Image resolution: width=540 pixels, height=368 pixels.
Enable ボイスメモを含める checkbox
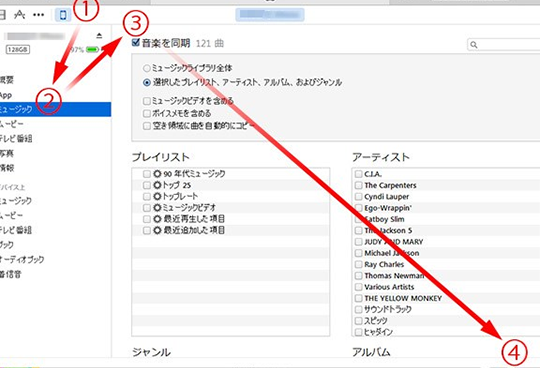tap(147, 113)
